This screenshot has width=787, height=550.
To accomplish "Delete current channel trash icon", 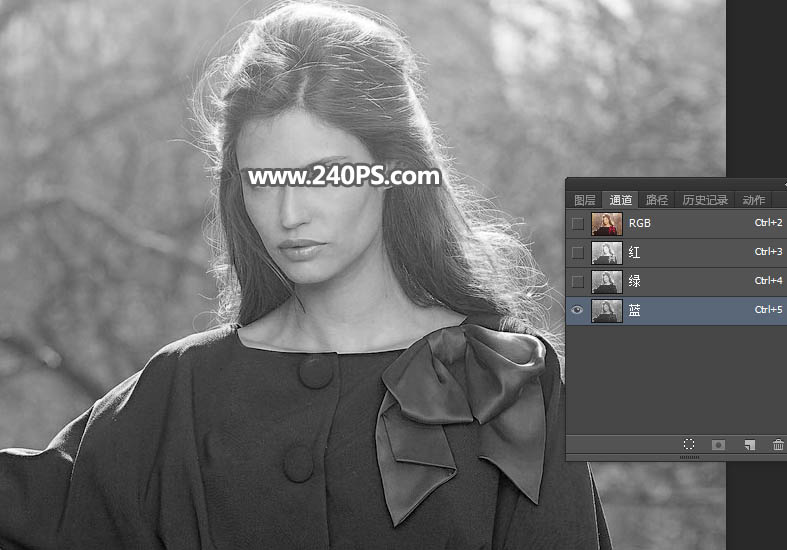I will click(778, 444).
